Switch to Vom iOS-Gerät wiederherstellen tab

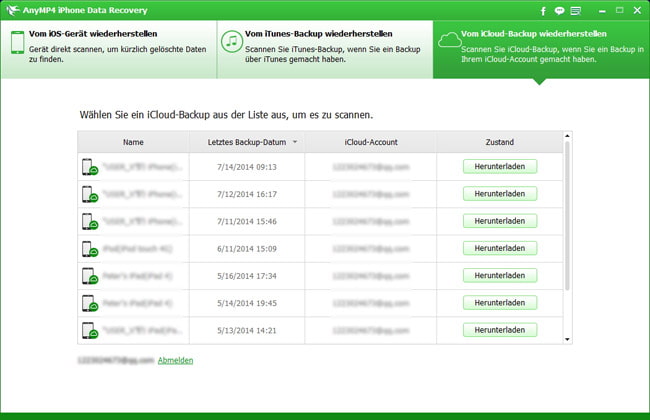109,49
